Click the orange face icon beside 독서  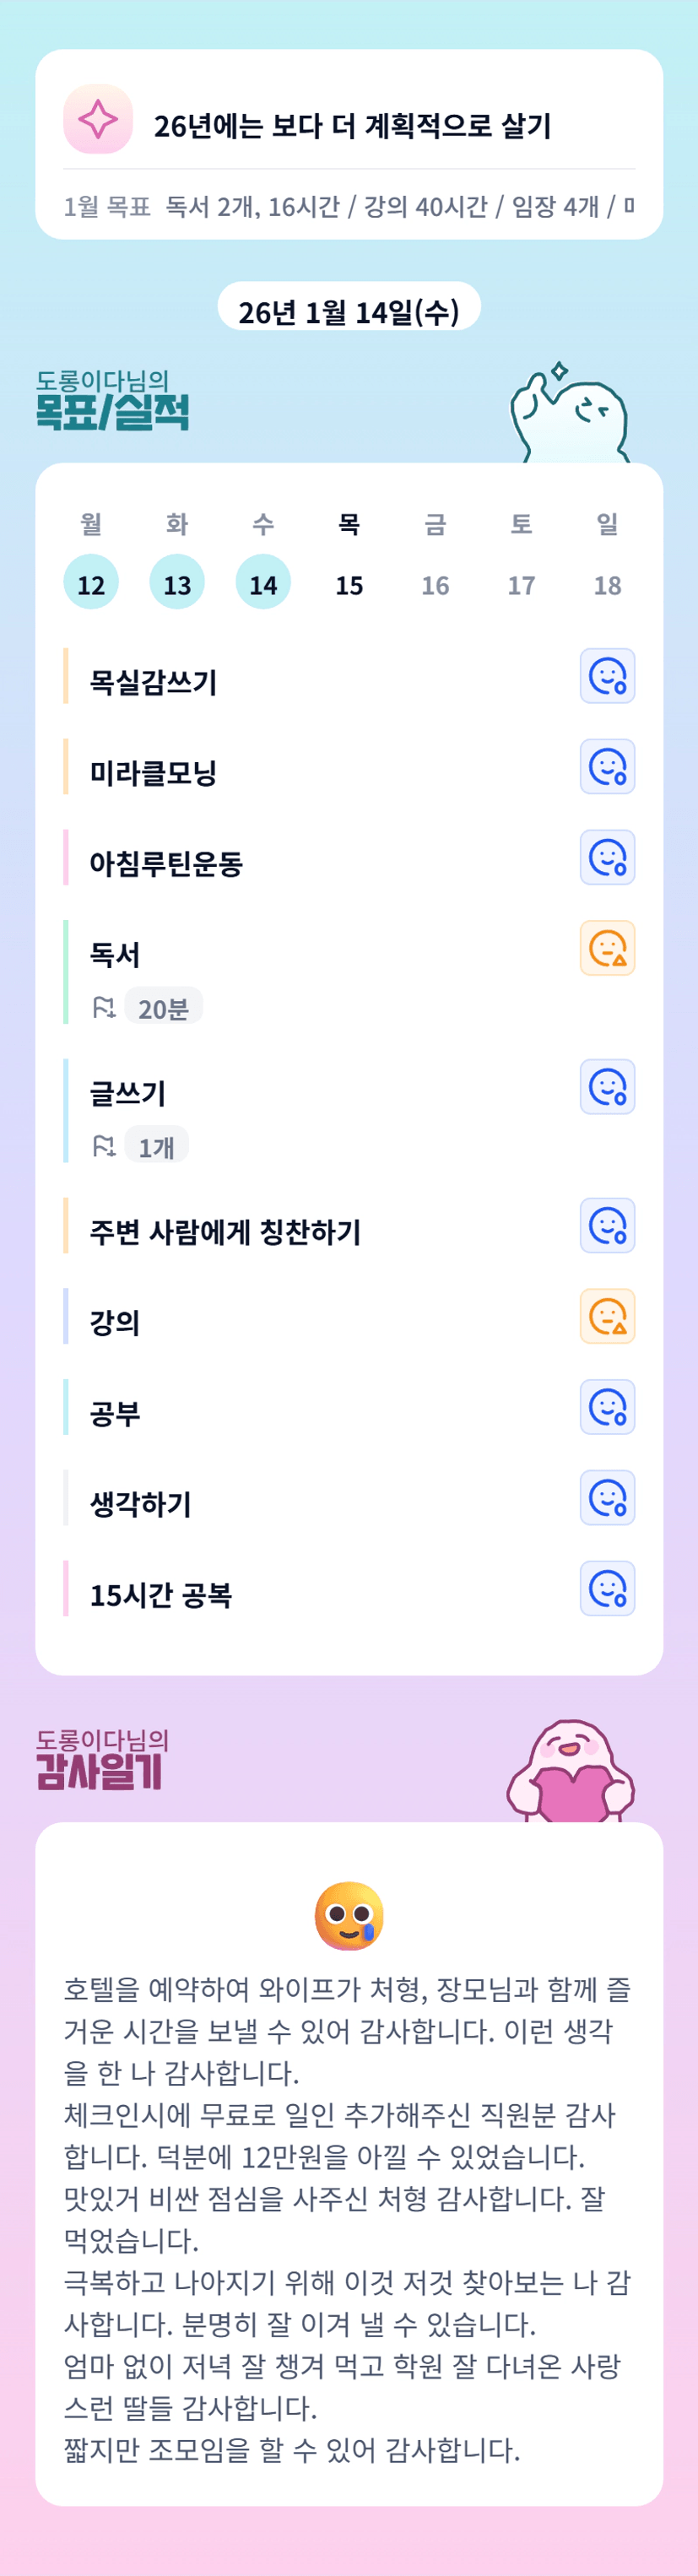pos(607,948)
